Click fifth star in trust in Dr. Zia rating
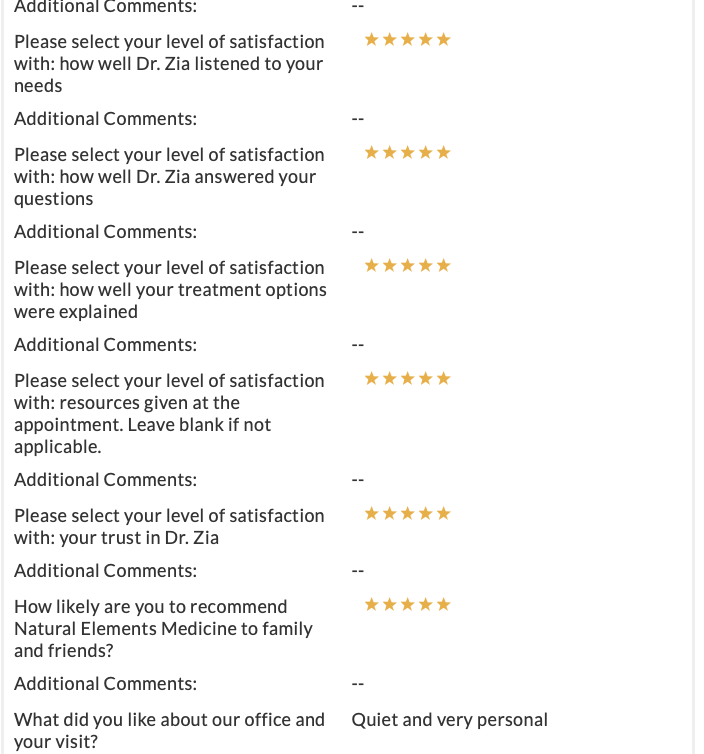The image size is (704, 754). (443, 514)
